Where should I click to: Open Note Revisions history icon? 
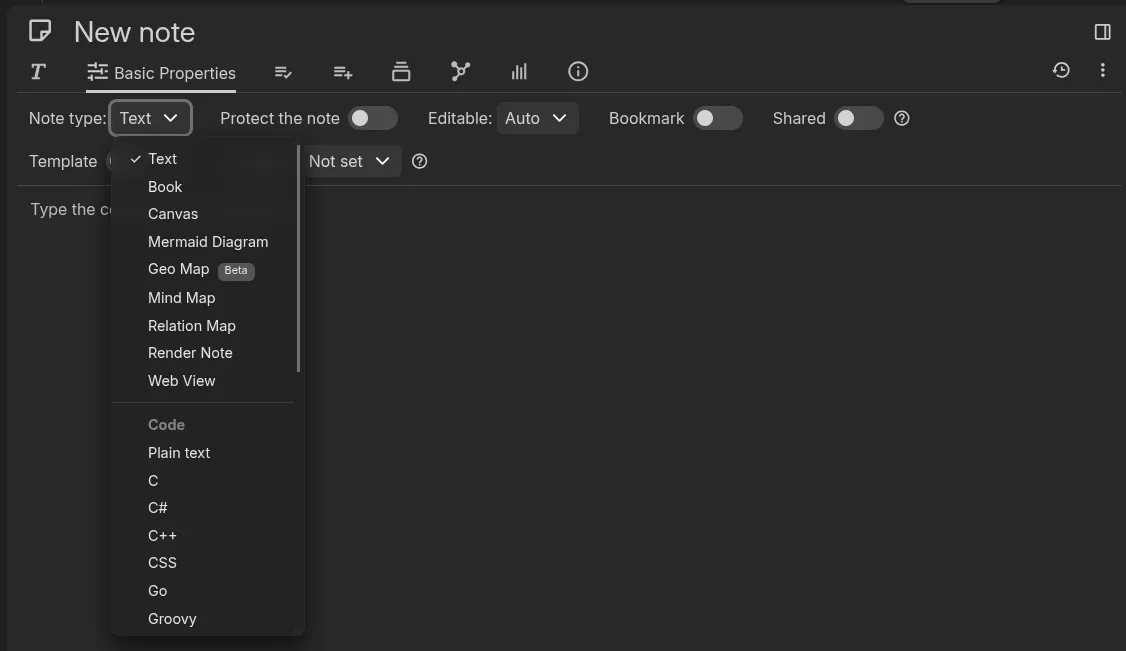1060,70
